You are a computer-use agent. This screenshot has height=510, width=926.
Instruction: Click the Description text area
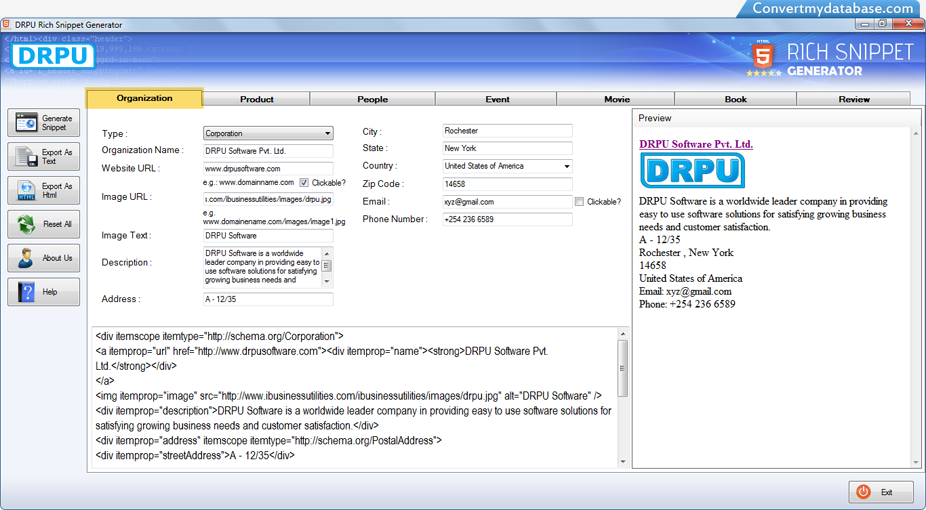point(263,267)
